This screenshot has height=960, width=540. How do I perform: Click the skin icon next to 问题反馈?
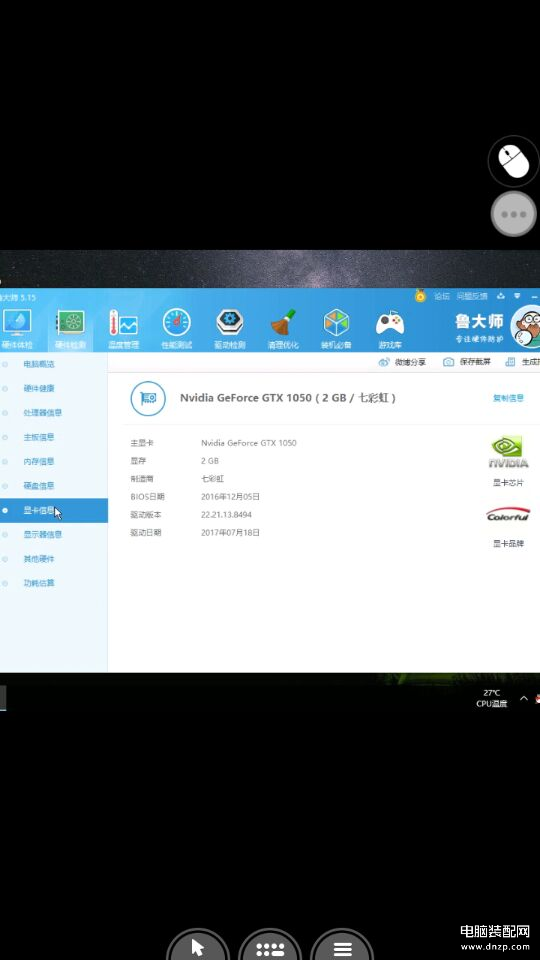point(501,296)
